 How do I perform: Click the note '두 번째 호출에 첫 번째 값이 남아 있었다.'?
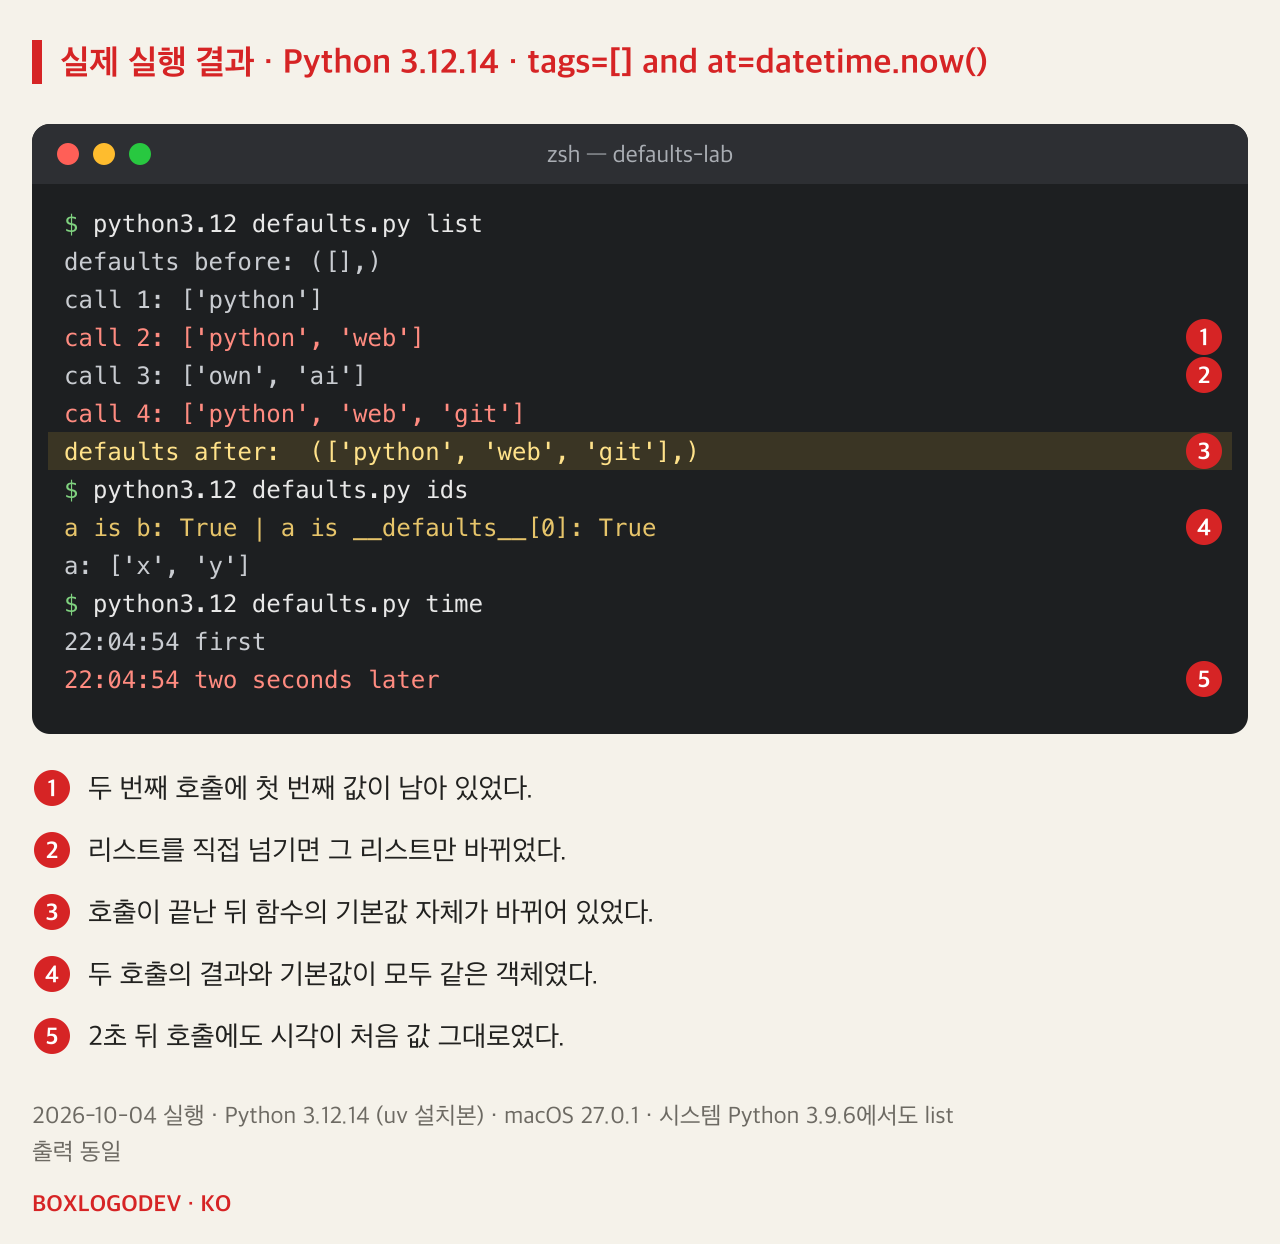point(310,788)
